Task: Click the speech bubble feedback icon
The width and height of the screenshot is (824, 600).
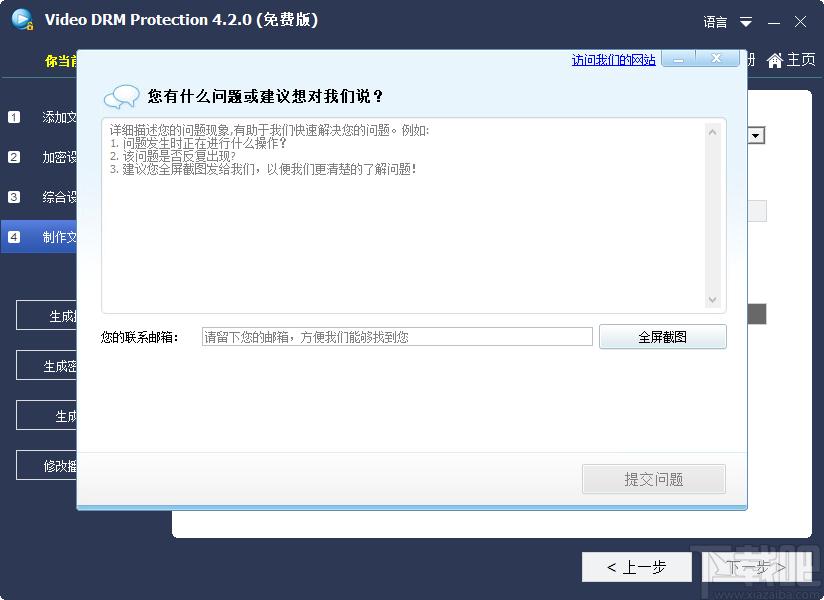Action: pos(121,97)
